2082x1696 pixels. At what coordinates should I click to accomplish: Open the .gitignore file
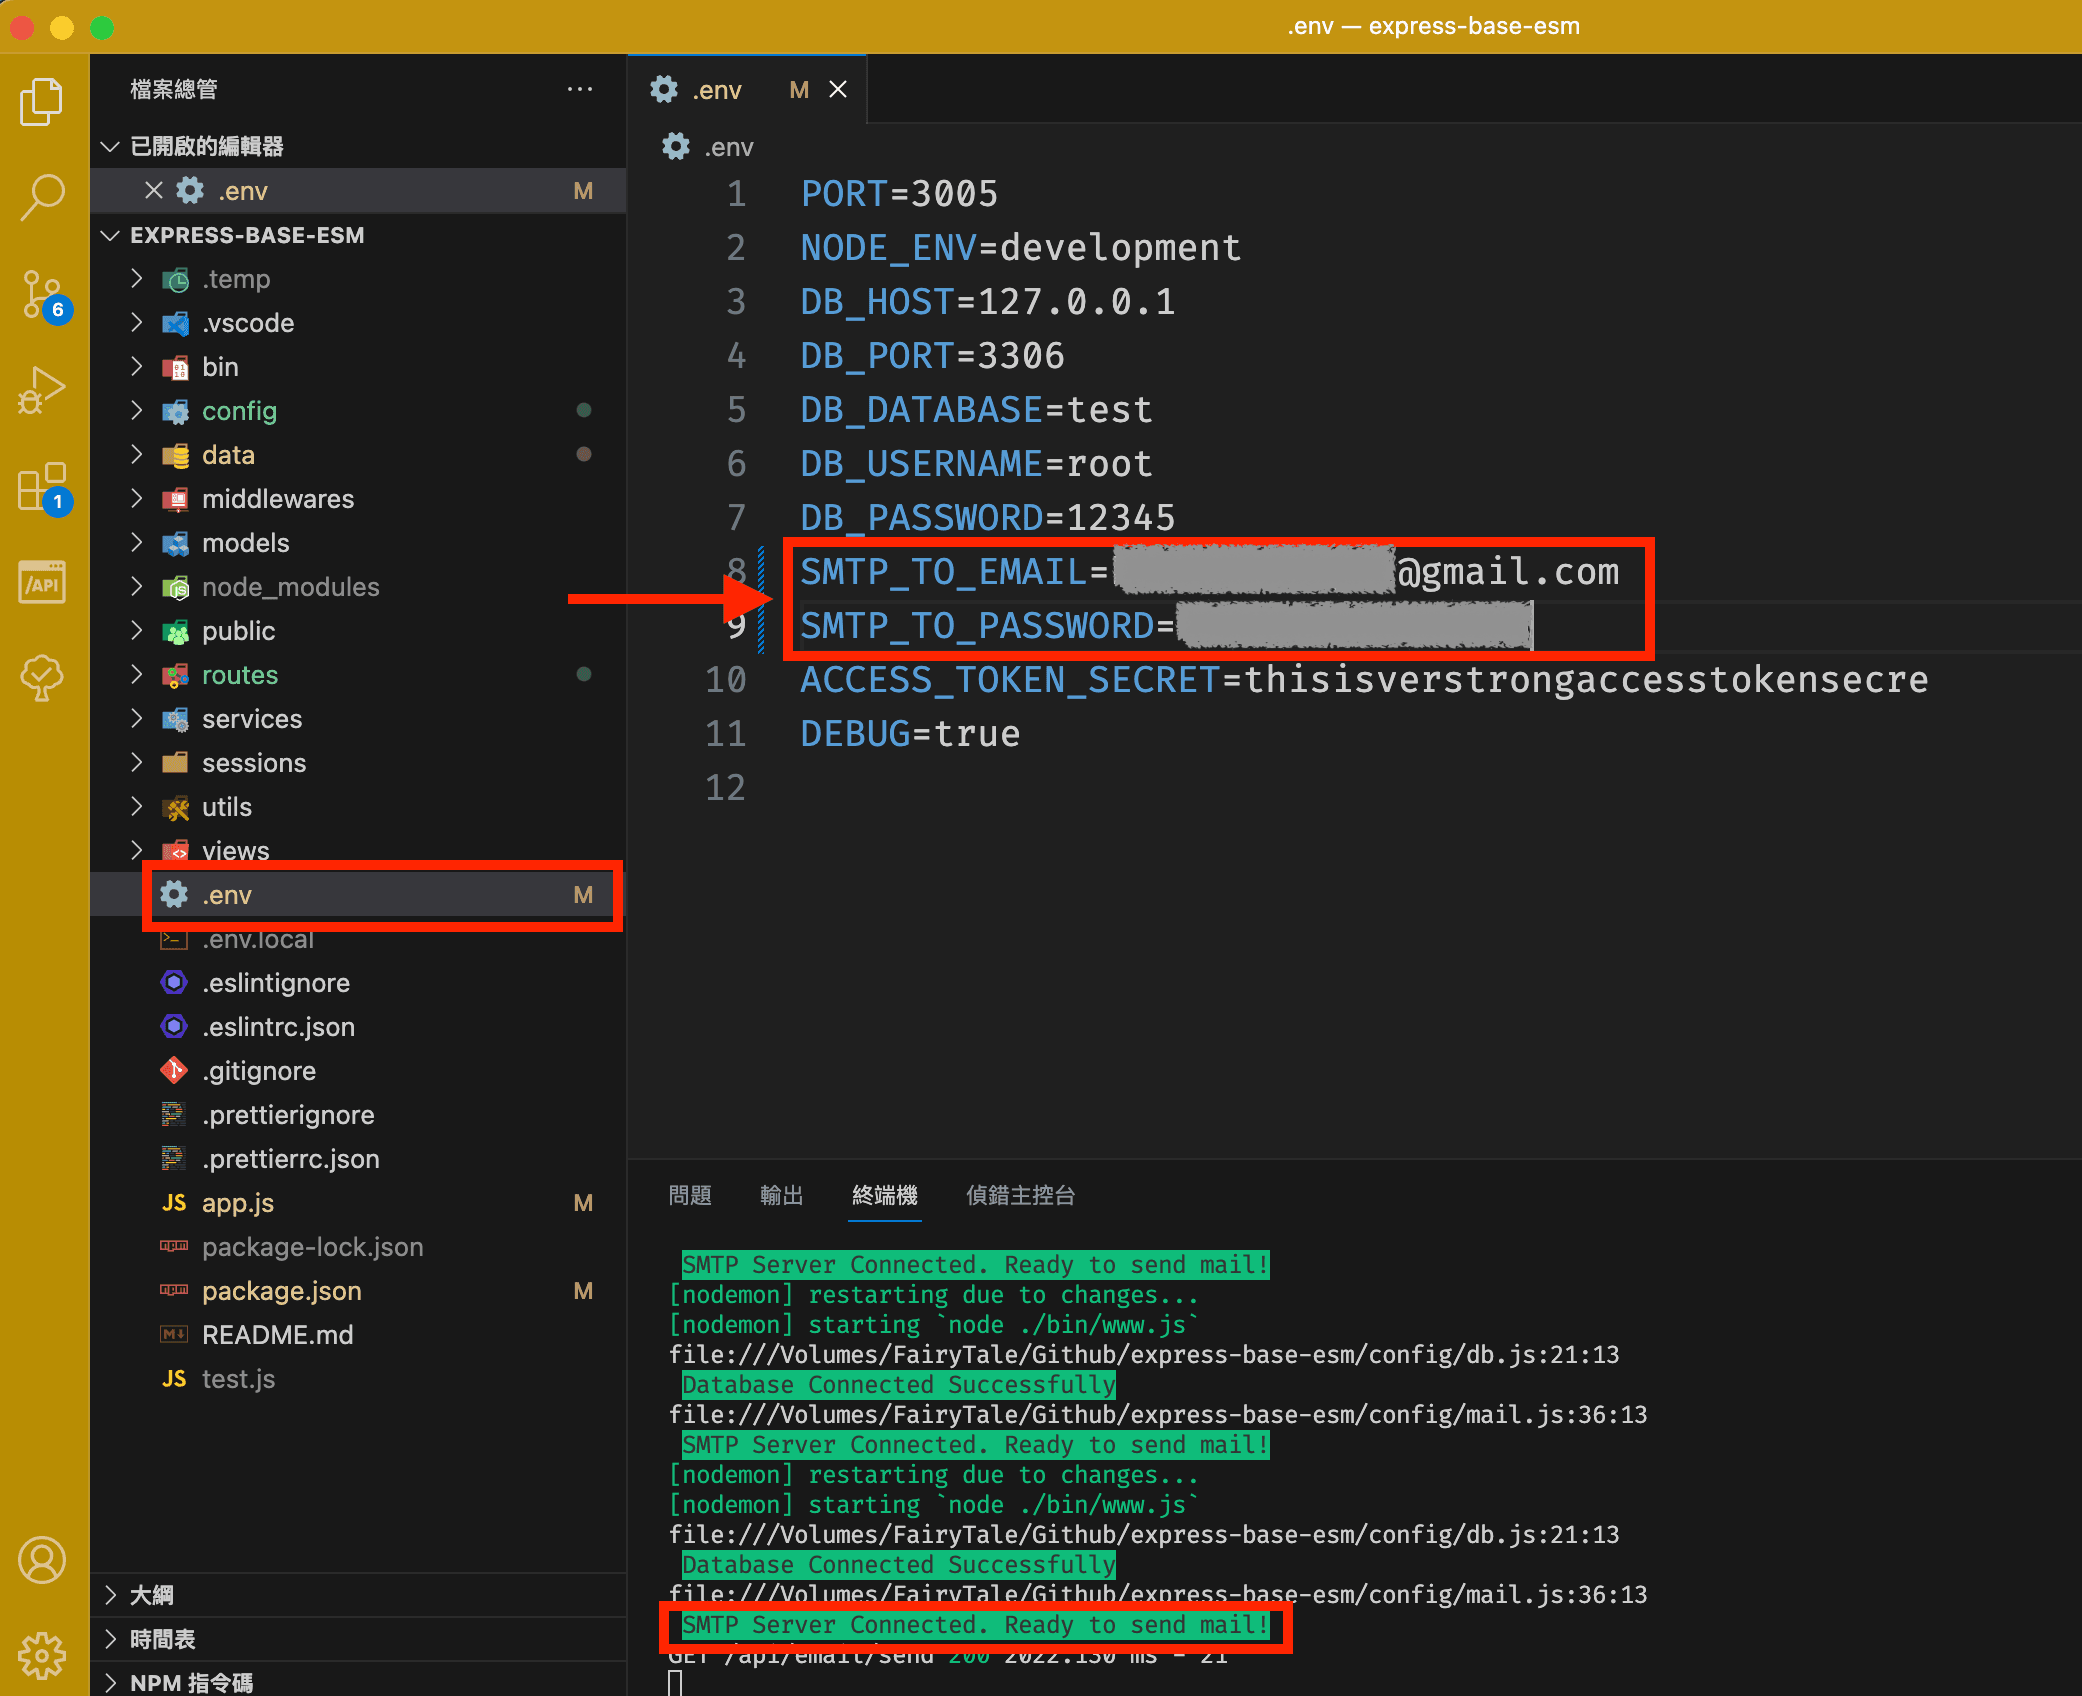coord(358,1071)
